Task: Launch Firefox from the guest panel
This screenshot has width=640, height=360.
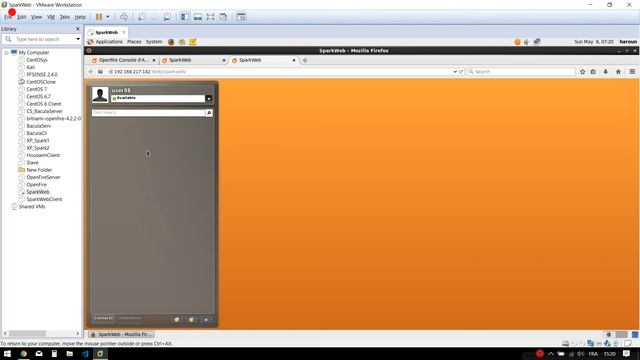Action: [171, 42]
